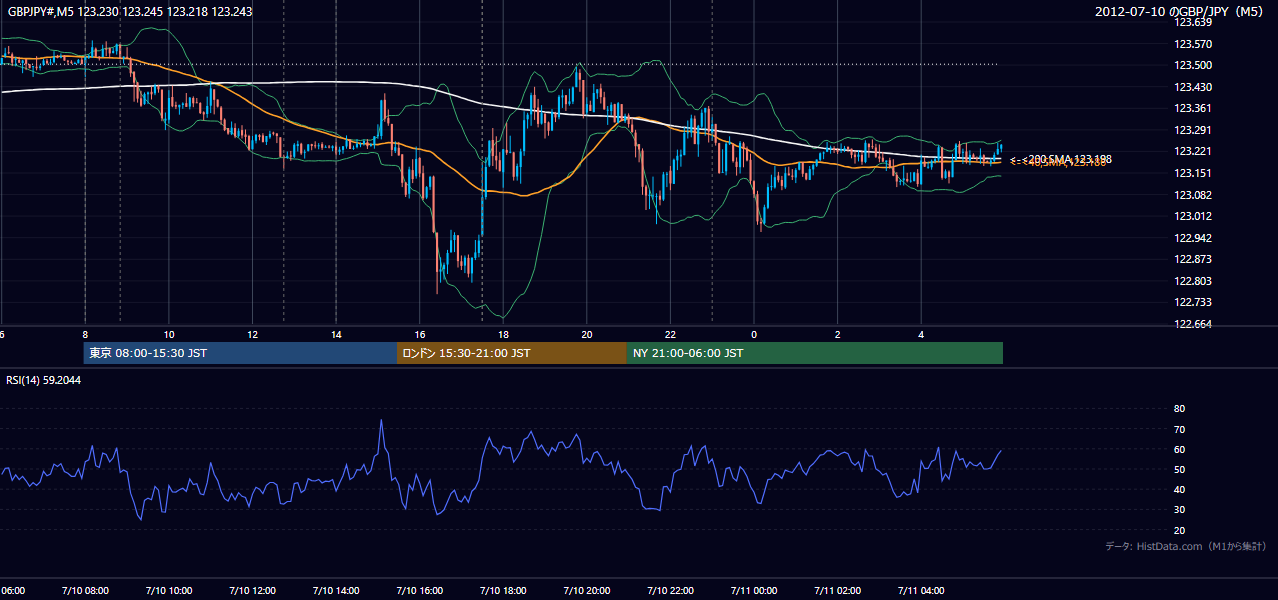Screen dimensions: 1278x600
Task: Click the 7/10 10:00 bottom time label
Action: 169,591
